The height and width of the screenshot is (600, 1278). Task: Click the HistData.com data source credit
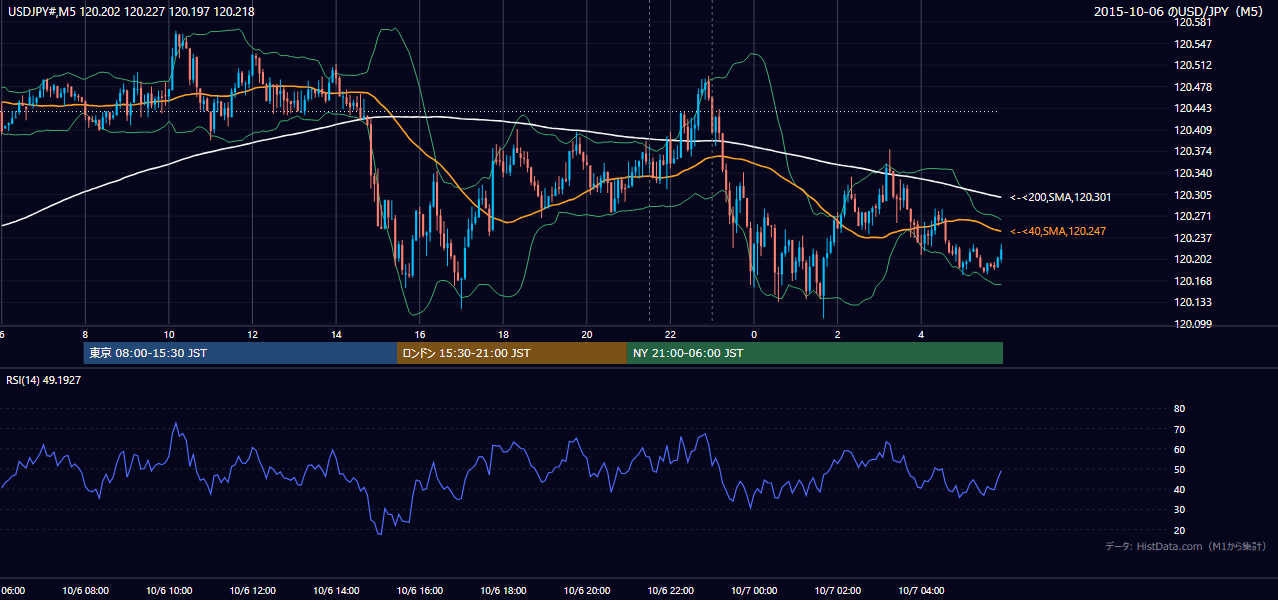point(1185,546)
